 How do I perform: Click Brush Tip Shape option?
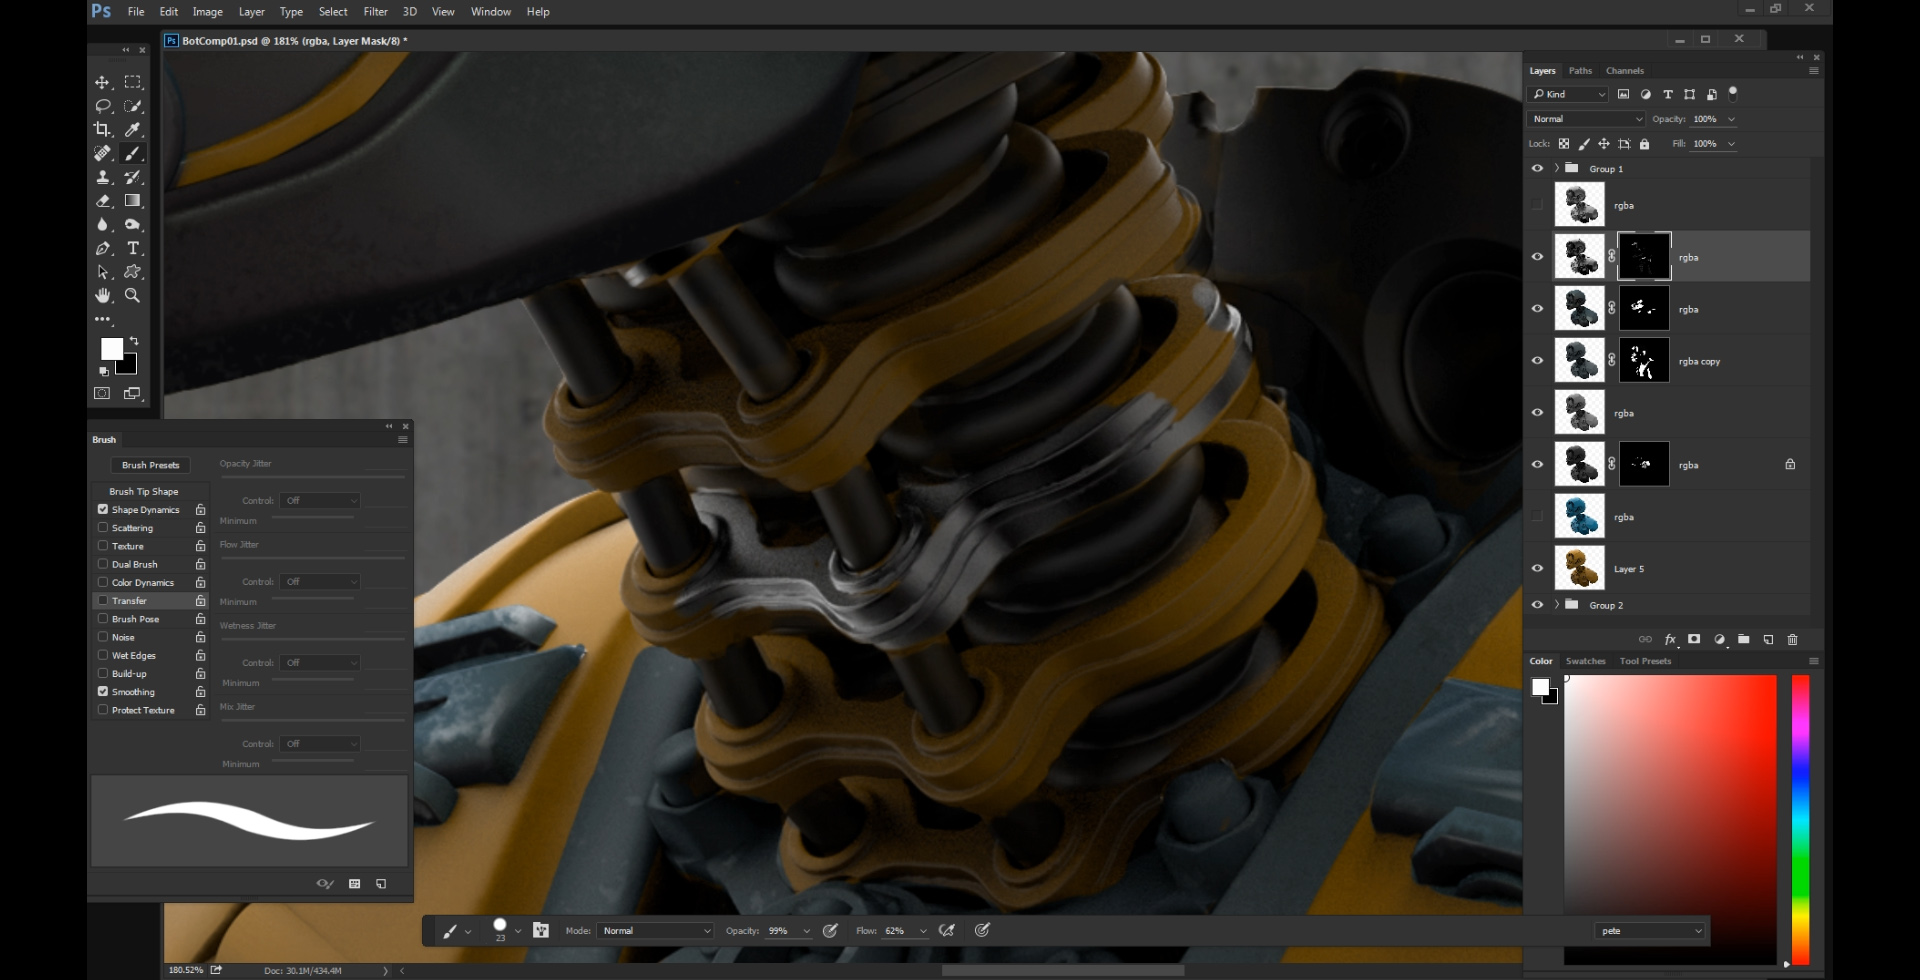[143, 491]
